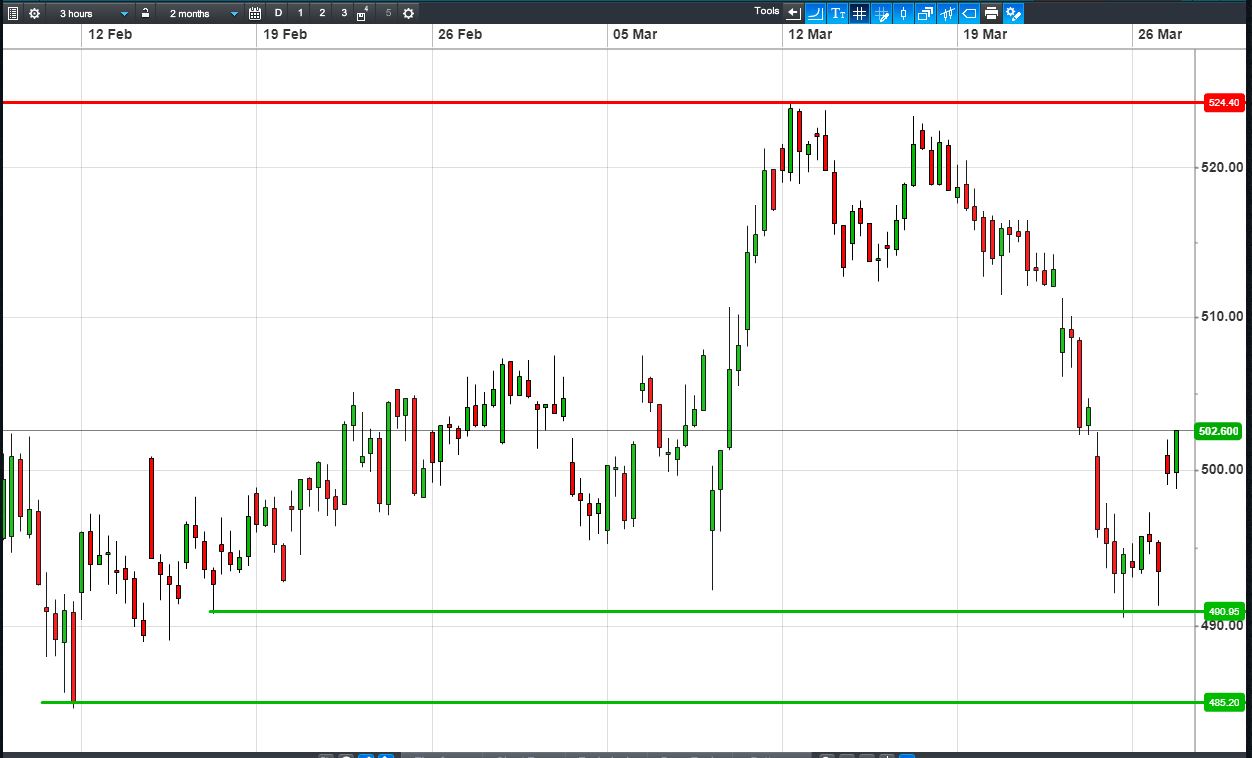Save layout to slot 4 disk icon

point(362,13)
